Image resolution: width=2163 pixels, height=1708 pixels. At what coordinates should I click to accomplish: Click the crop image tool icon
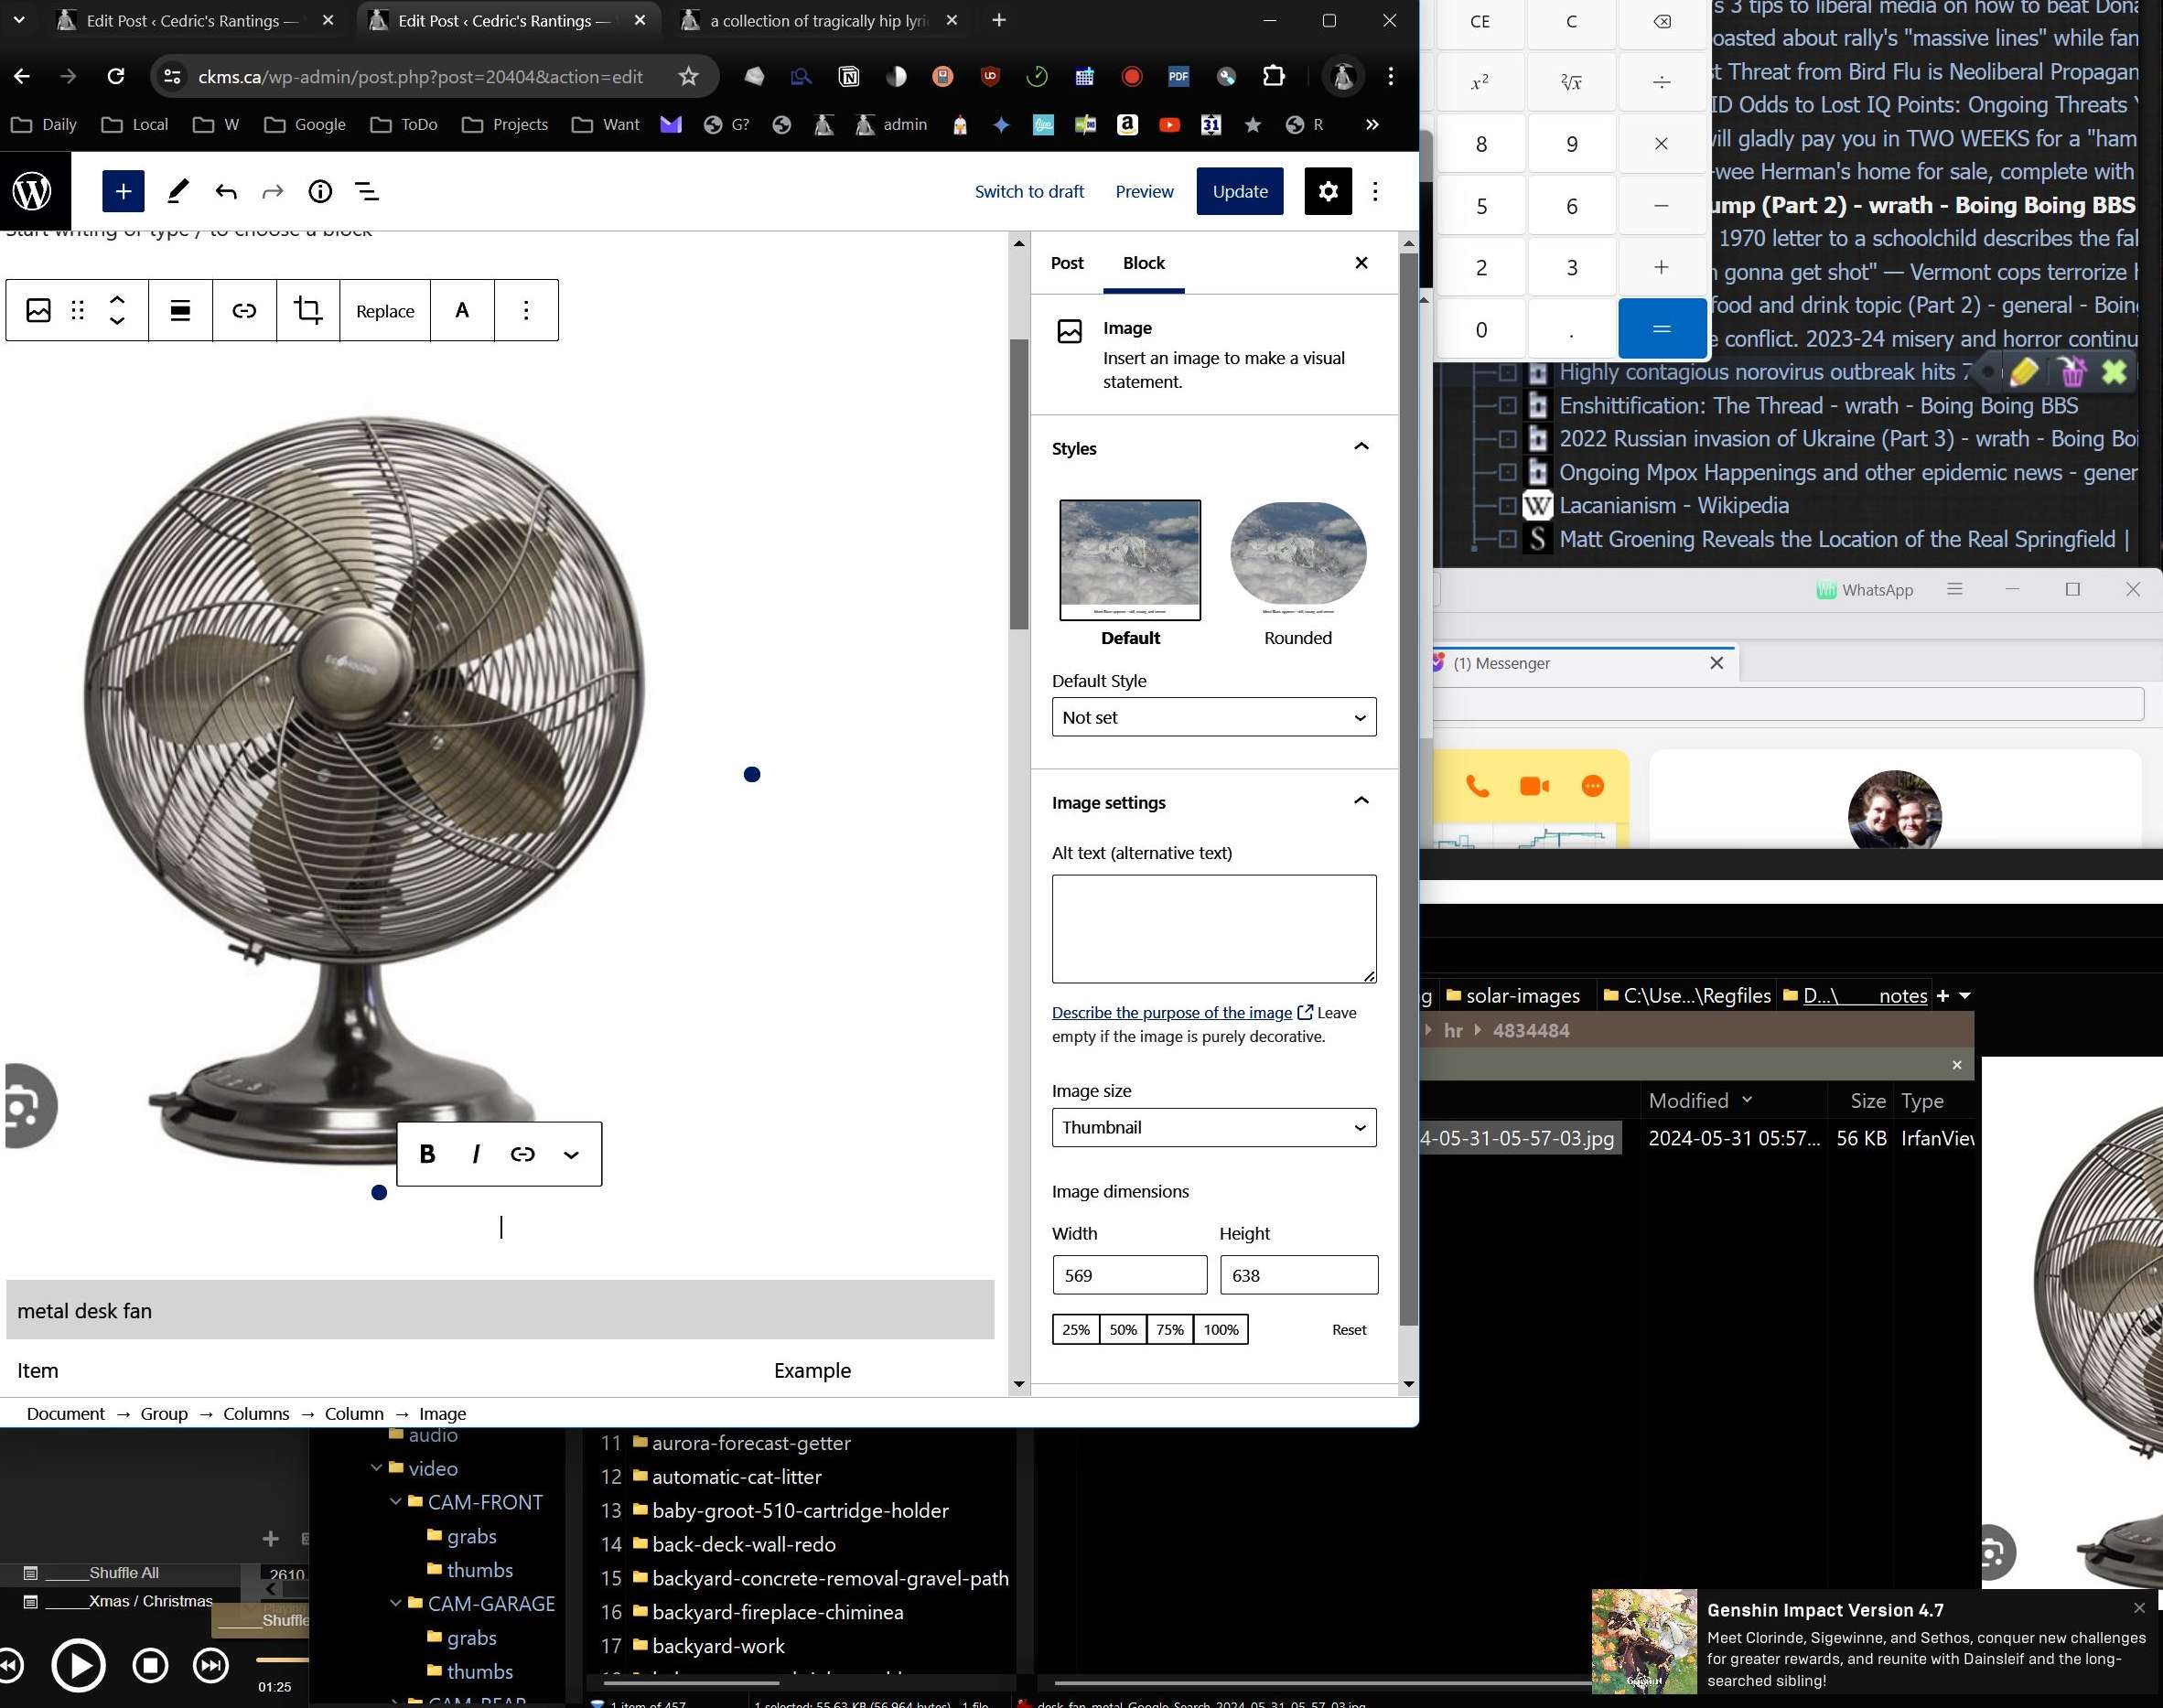(308, 310)
